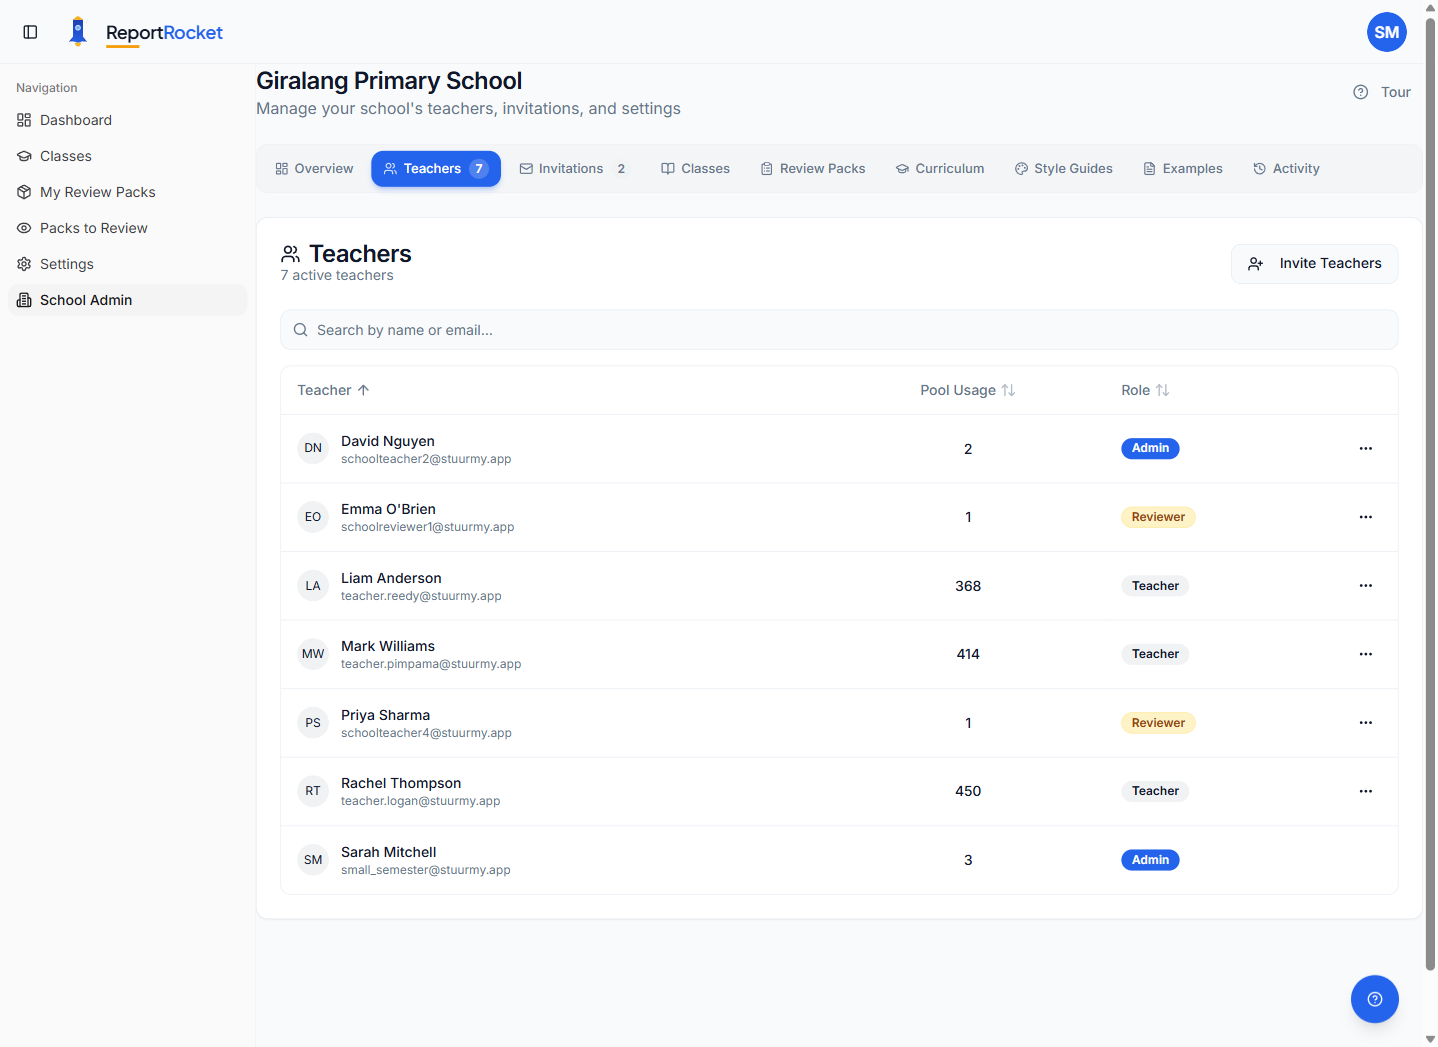The image size is (1438, 1047).
Task: Click the teacher search field
Action: click(x=838, y=329)
